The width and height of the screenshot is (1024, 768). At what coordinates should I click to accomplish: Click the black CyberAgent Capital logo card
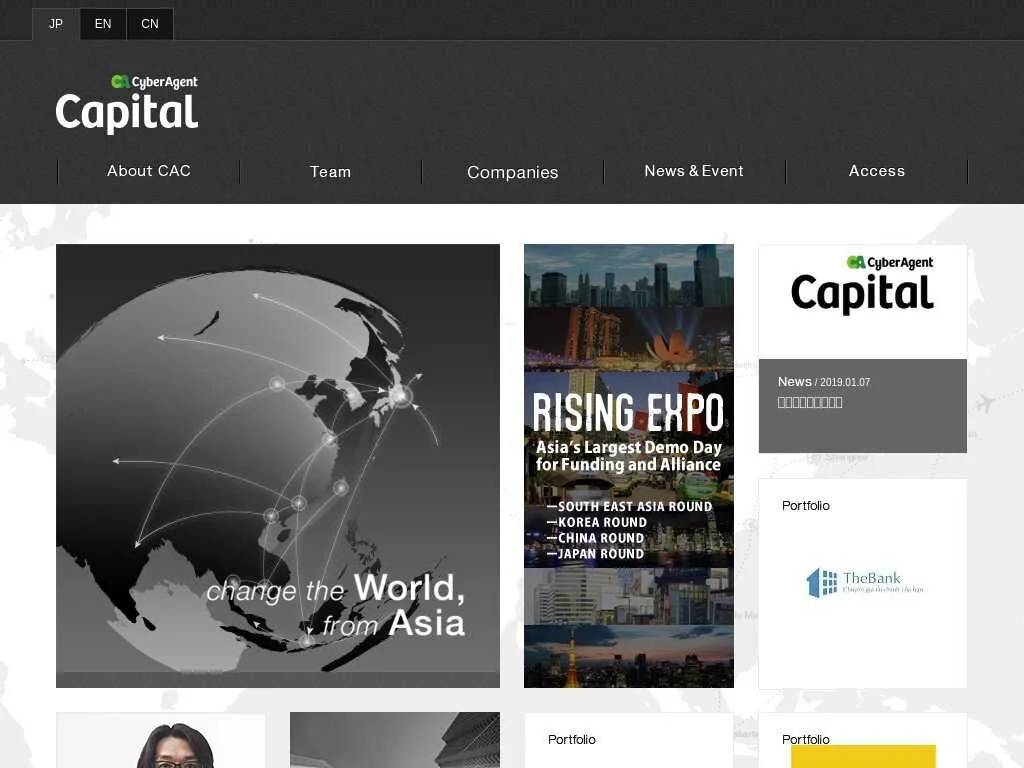coord(863,302)
